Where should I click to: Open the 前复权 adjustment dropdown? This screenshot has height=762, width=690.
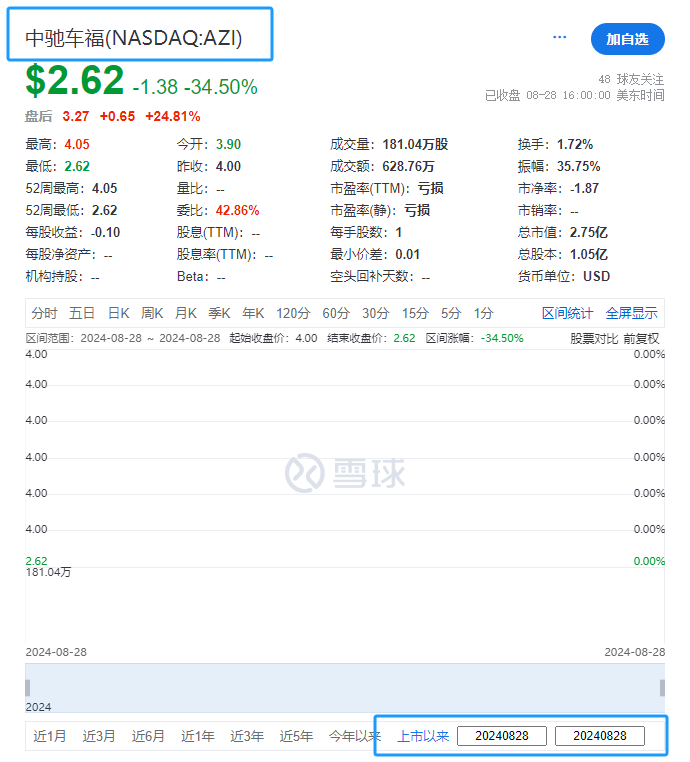click(641, 338)
